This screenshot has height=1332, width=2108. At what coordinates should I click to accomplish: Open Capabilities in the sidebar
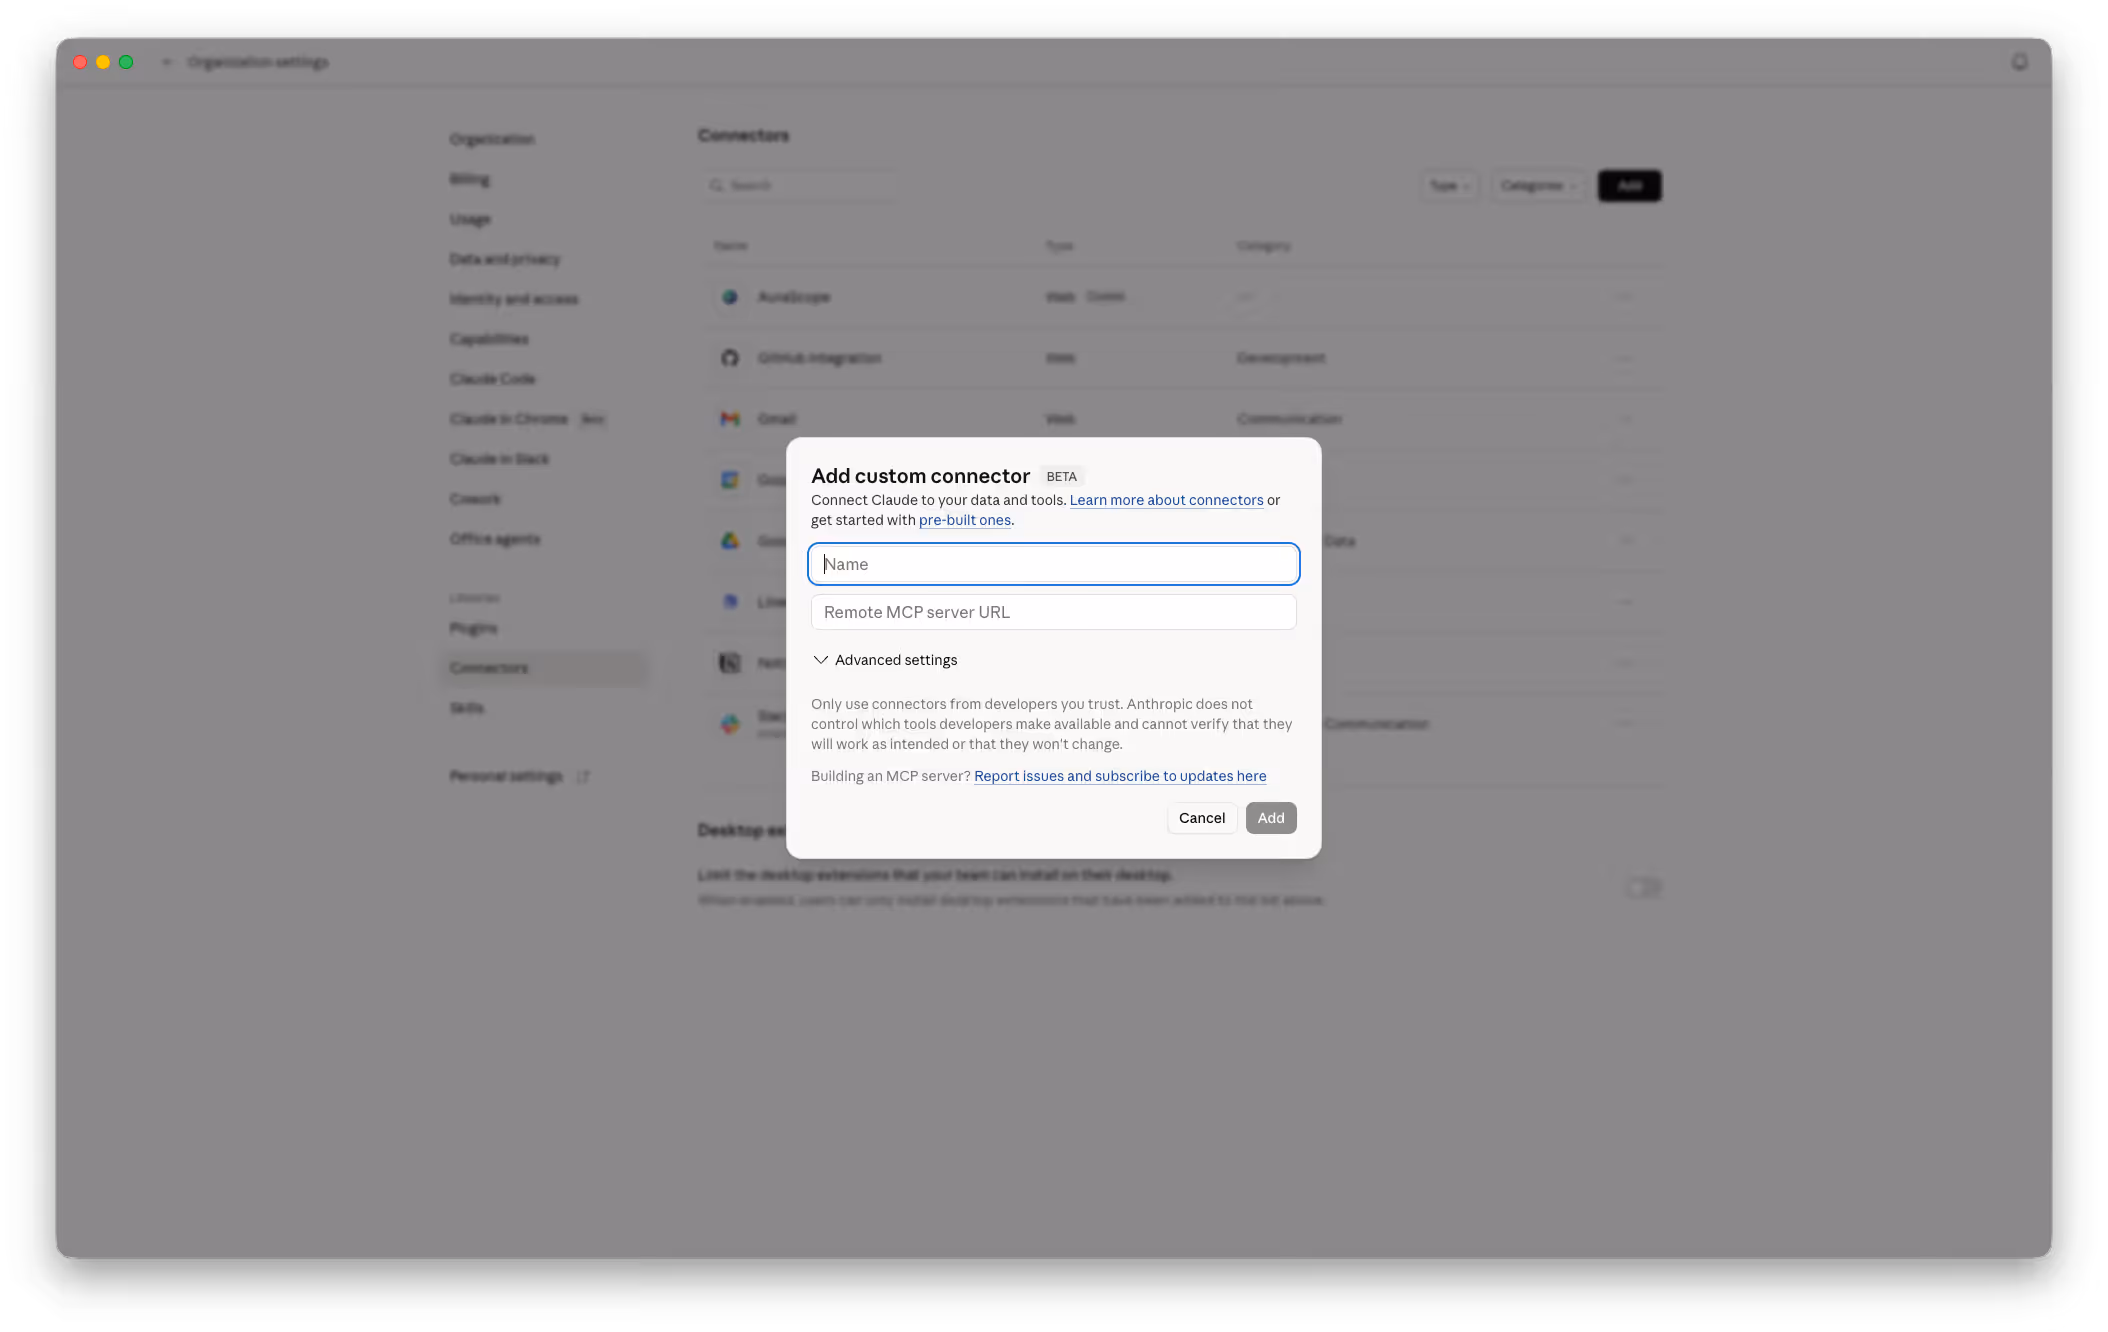click(x=489, y=339)
